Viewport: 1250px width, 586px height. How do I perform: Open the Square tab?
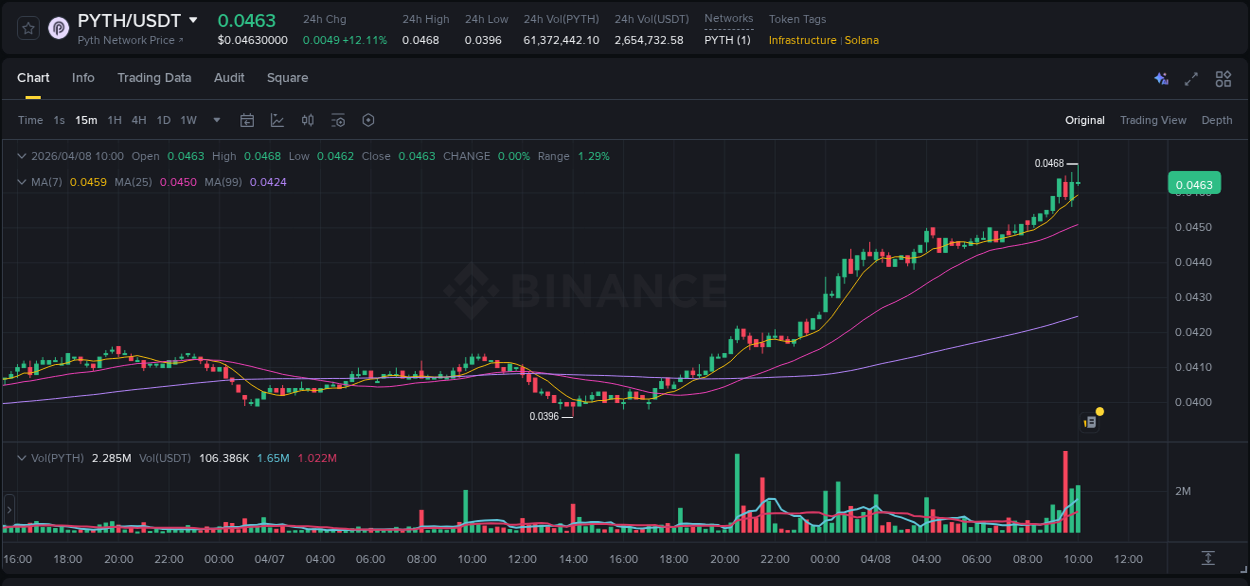pyautogui.click(x=287, y=78)
